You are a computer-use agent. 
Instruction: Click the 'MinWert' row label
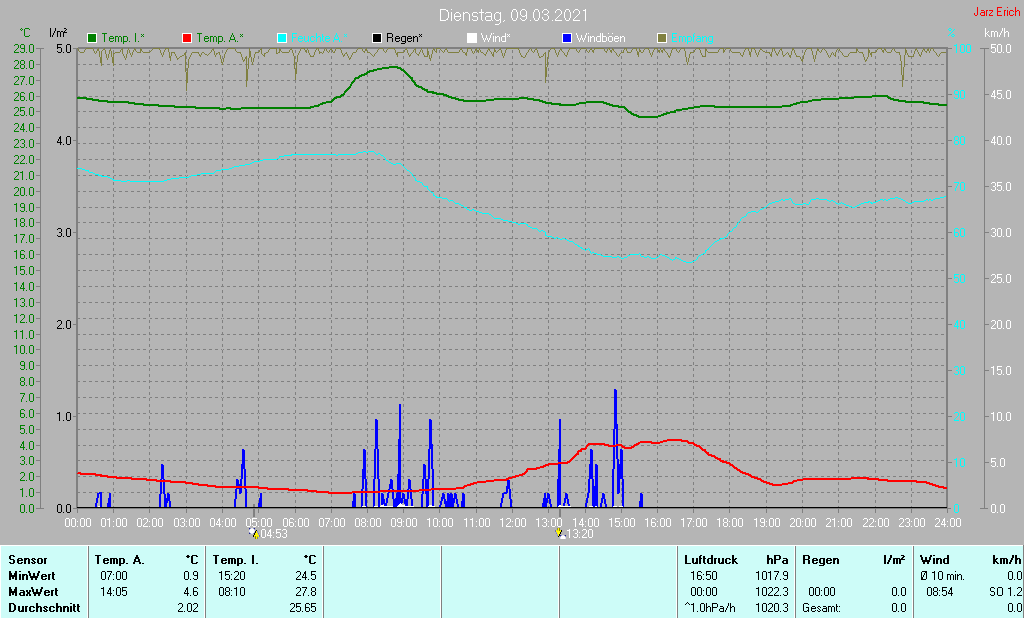[32, 576]
